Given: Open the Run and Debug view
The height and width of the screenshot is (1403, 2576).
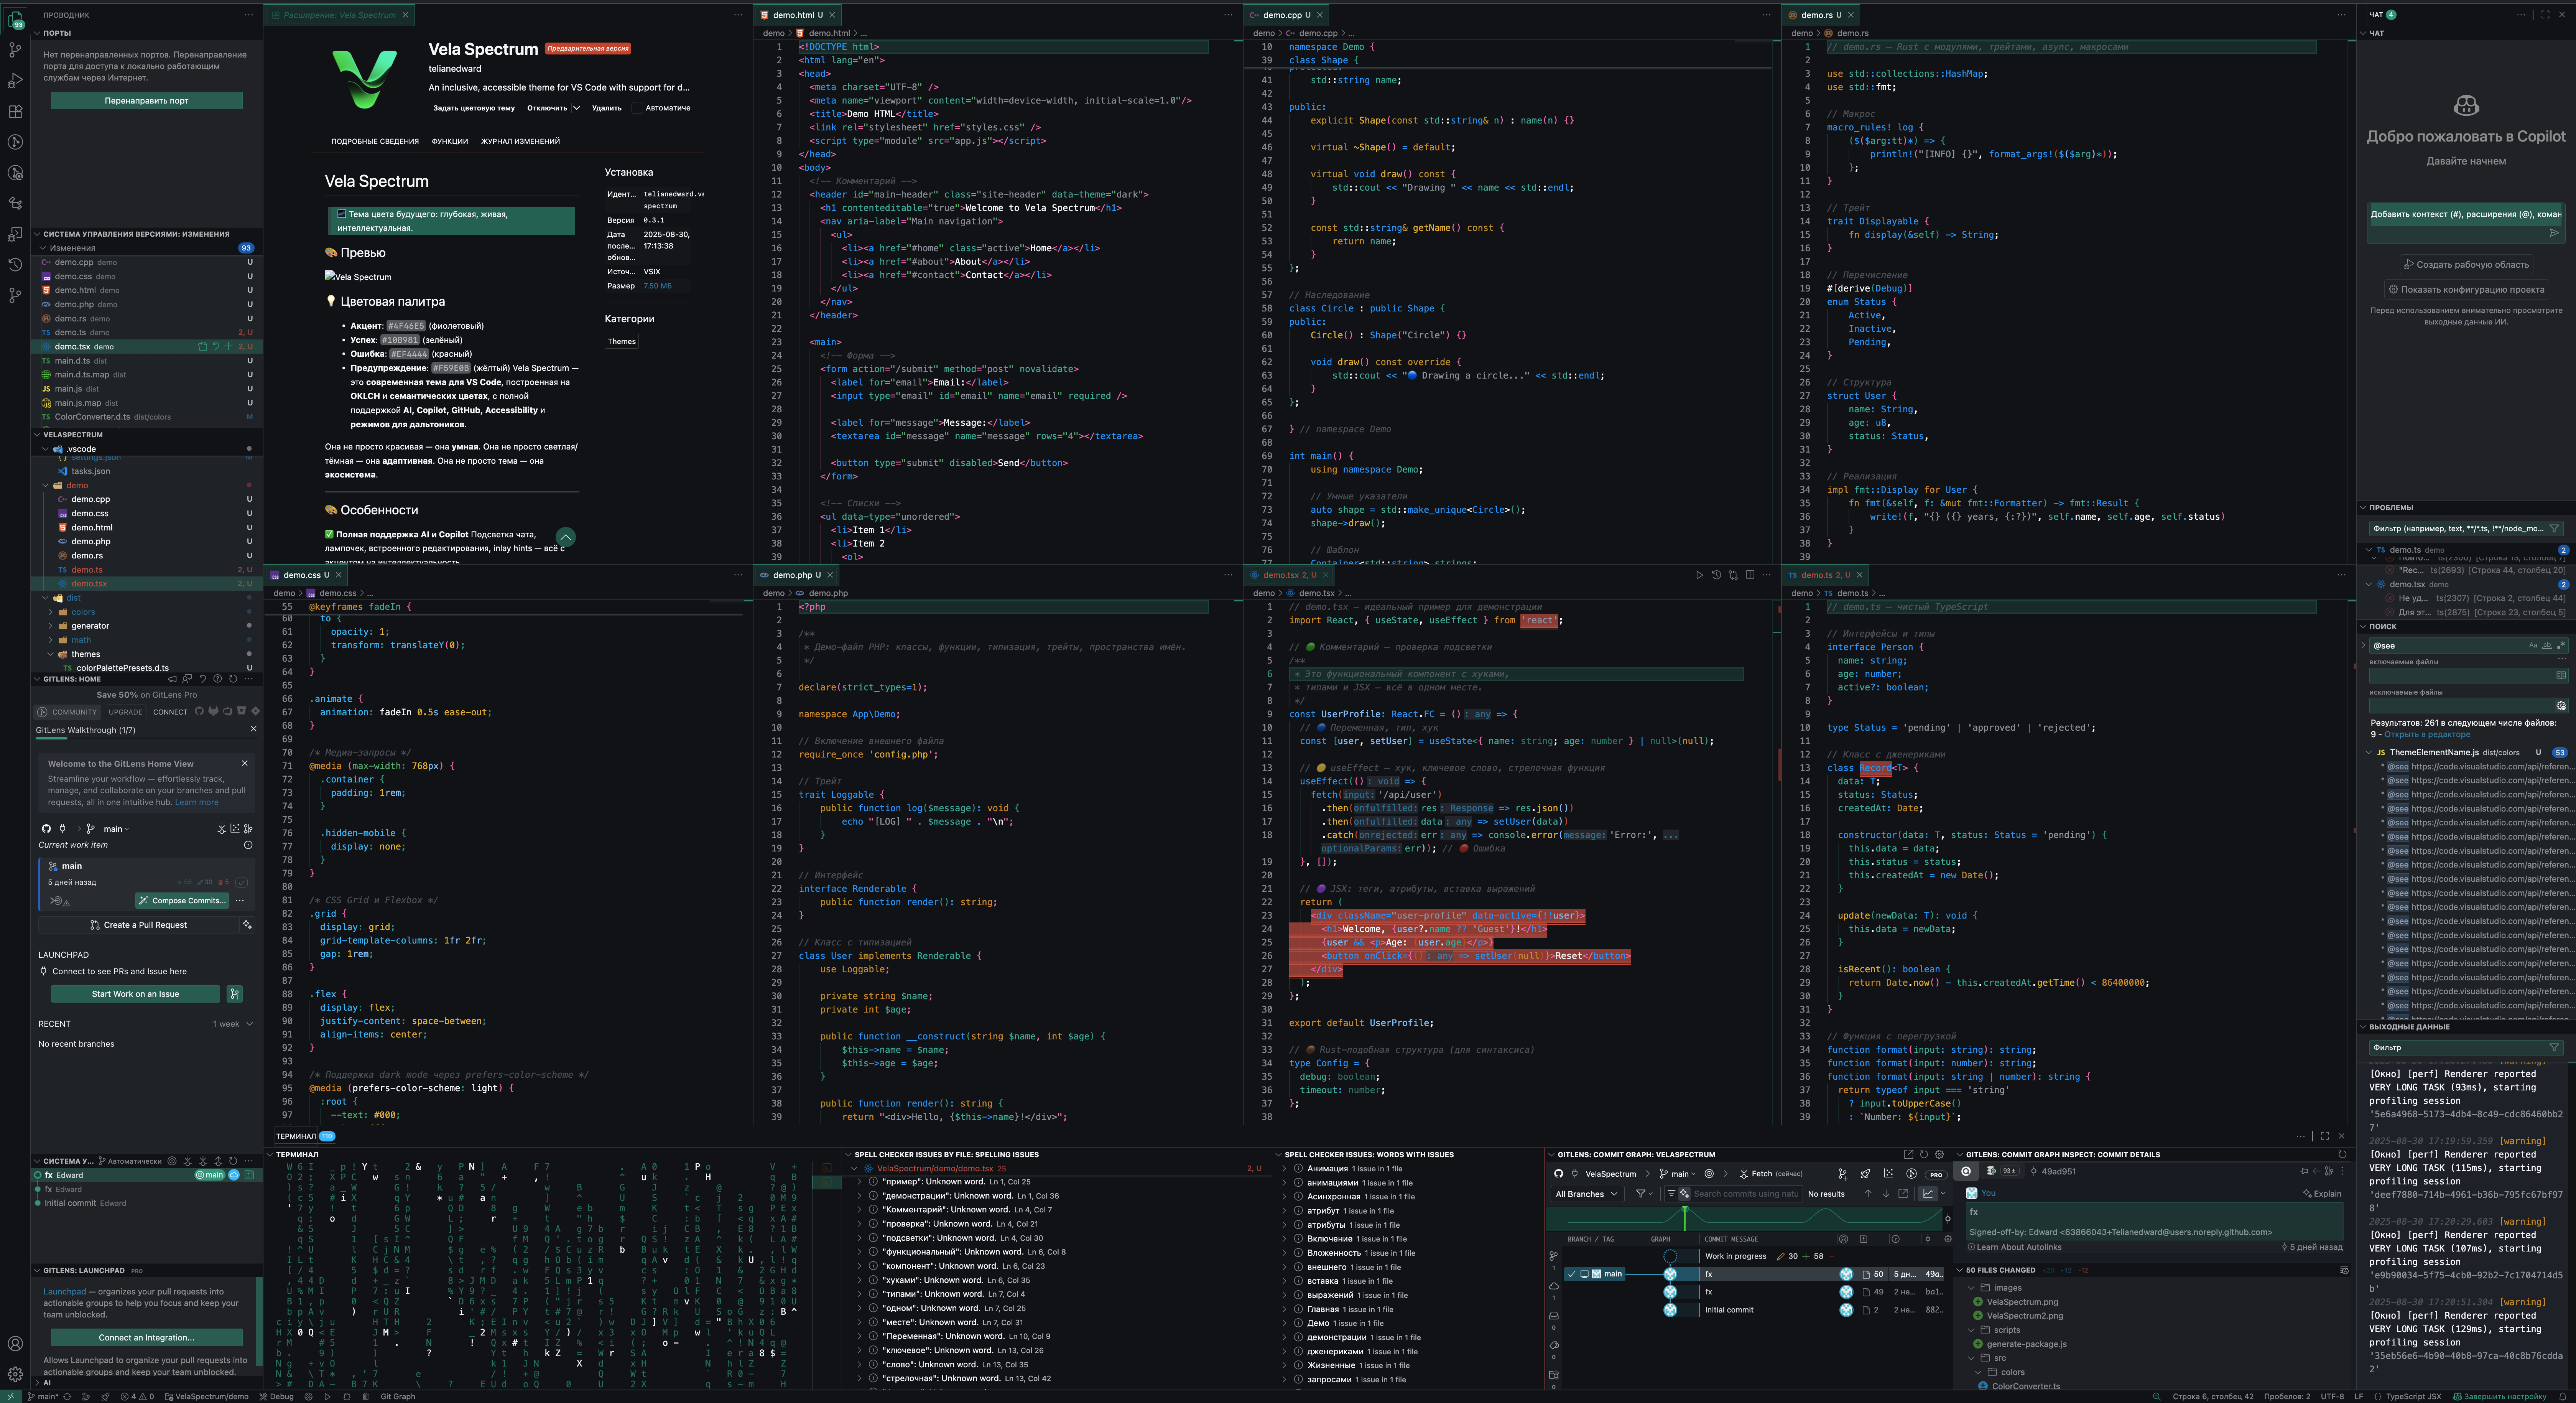Looking at the screenshot, I should pos(15,80).
